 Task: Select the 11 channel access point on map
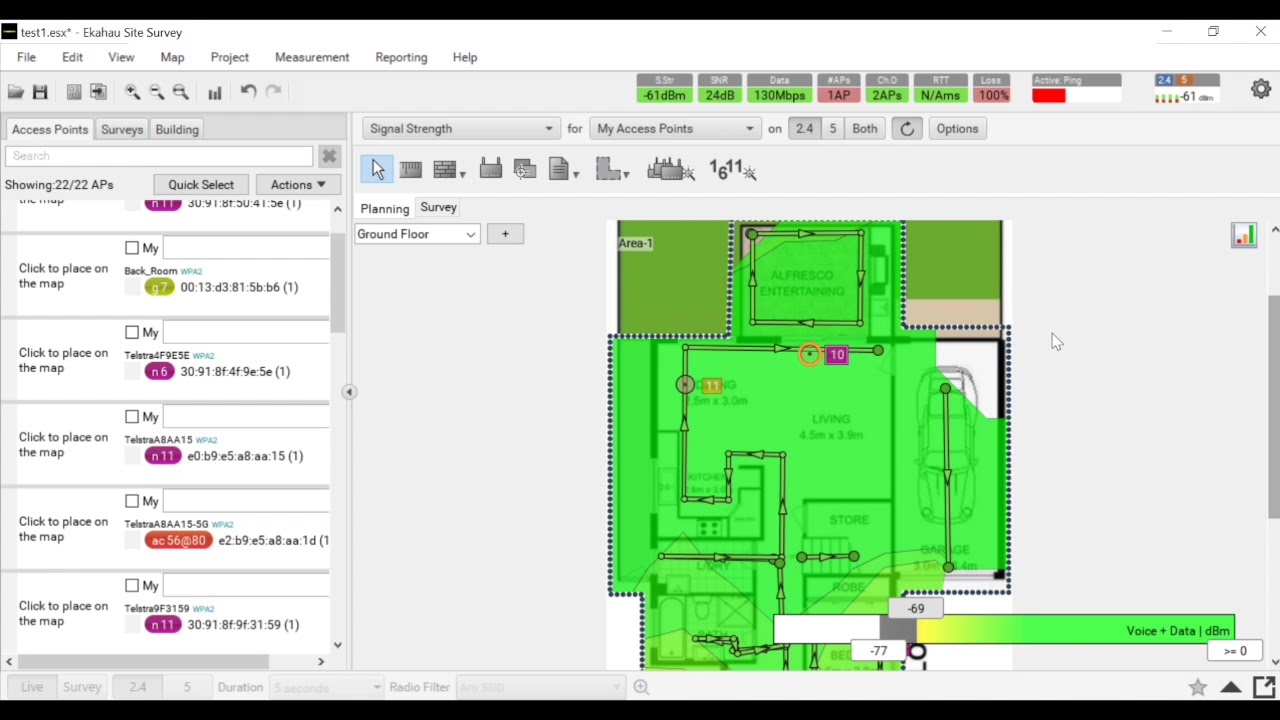click(x=711, y=385)
